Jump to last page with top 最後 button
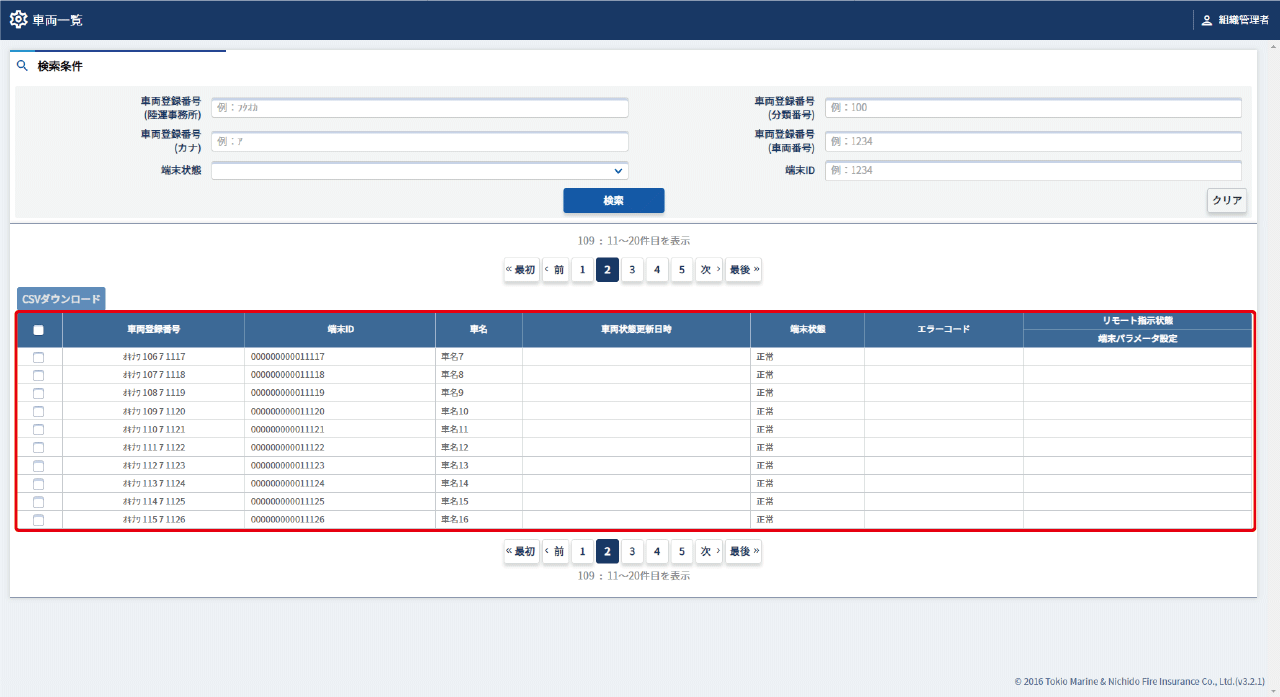 pos(743,270)
